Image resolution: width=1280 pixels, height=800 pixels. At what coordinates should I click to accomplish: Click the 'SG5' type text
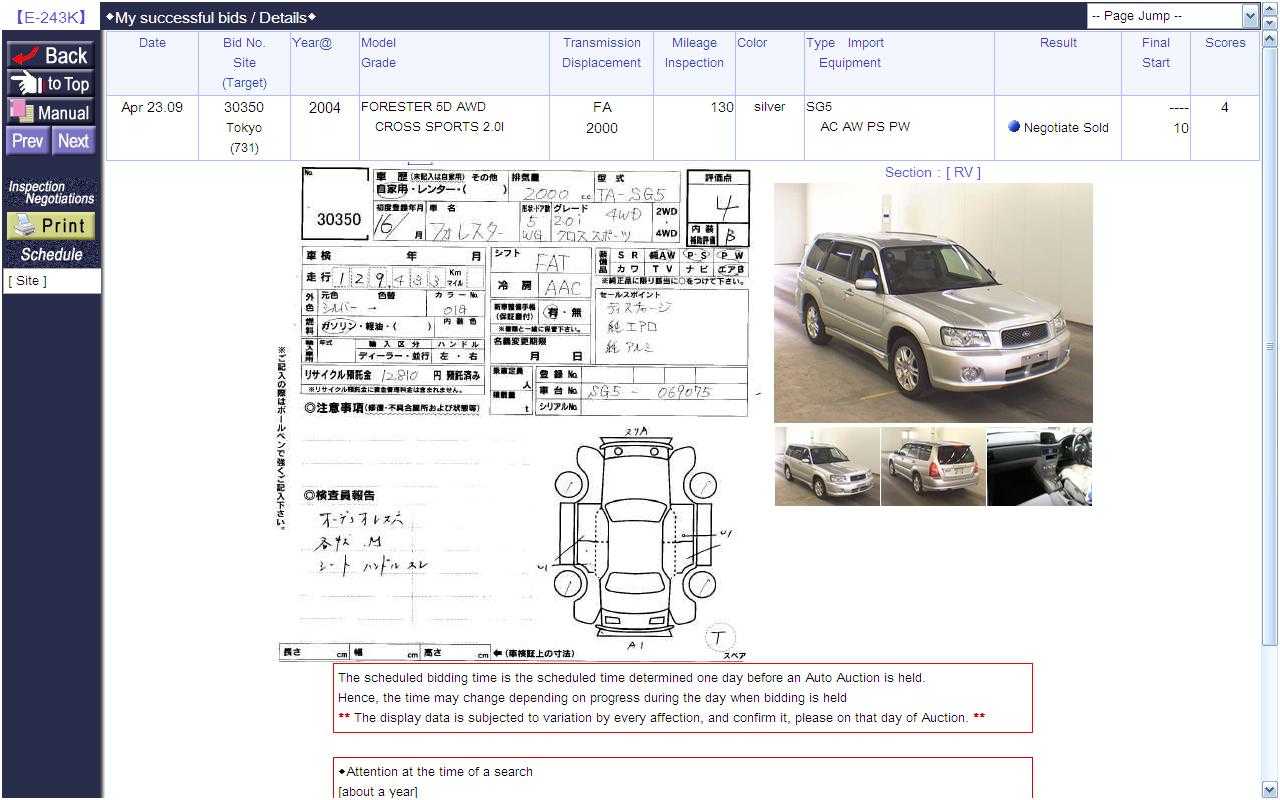(x=819, y=107)
